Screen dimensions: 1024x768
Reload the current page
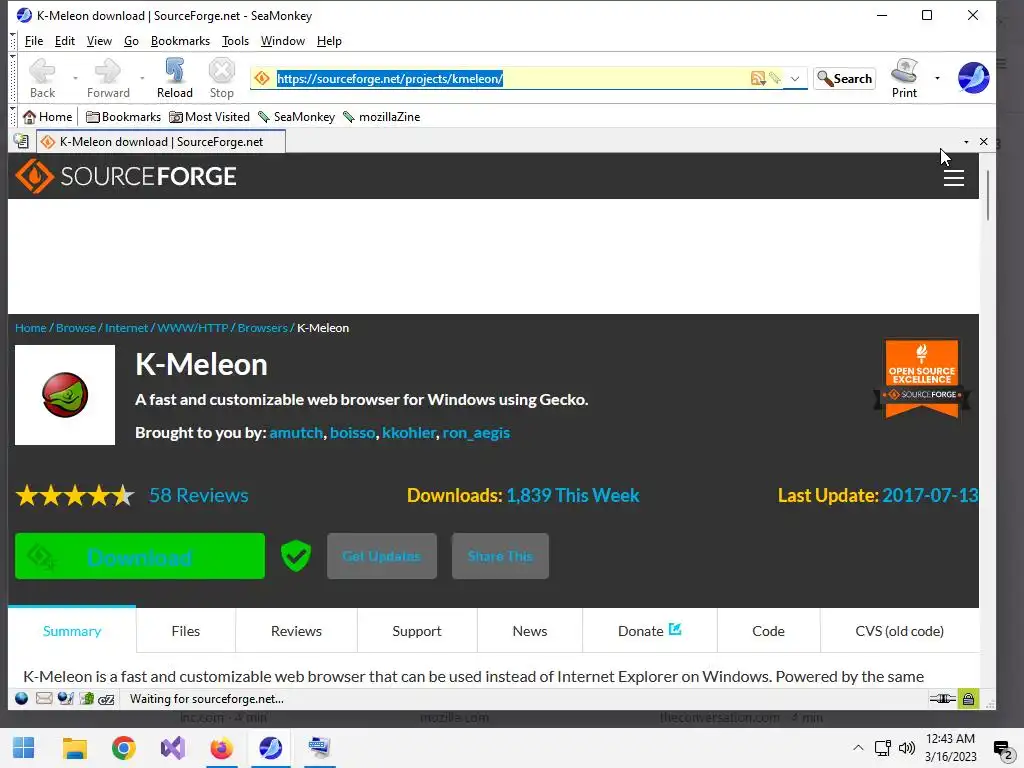[x=174, y=78]
